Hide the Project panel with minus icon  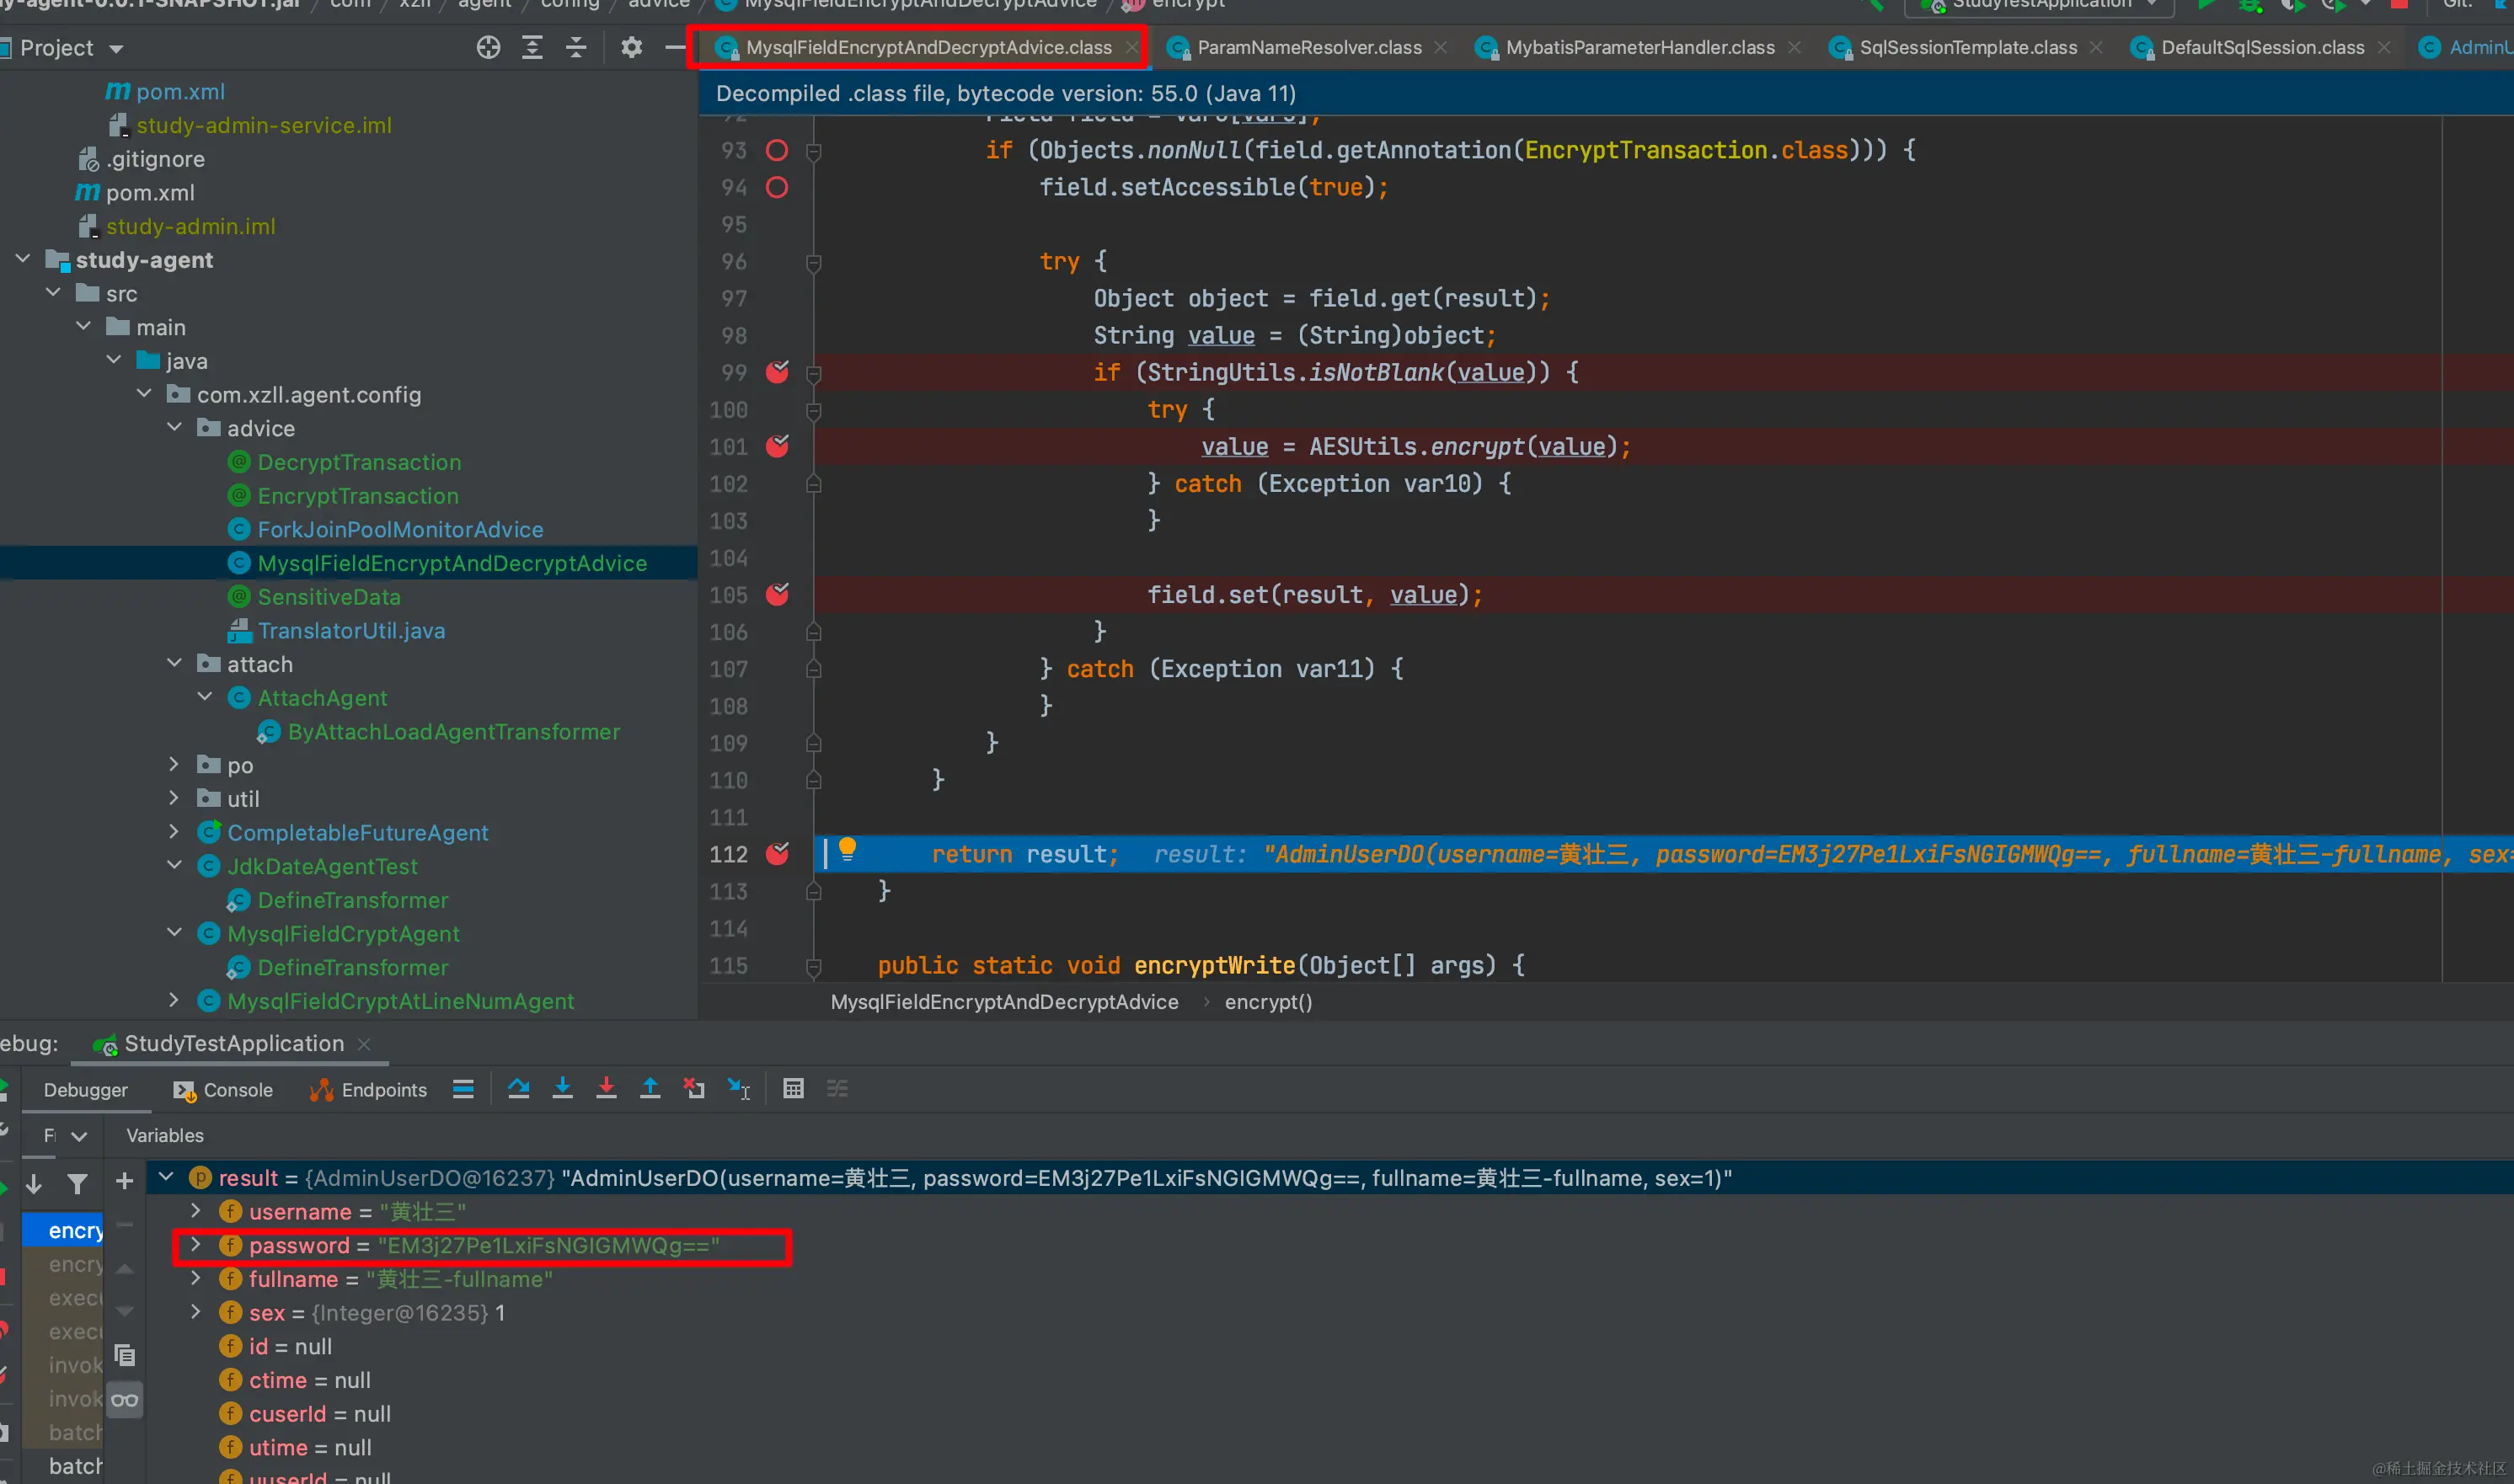pyautogui.click(x=675, y=47)
